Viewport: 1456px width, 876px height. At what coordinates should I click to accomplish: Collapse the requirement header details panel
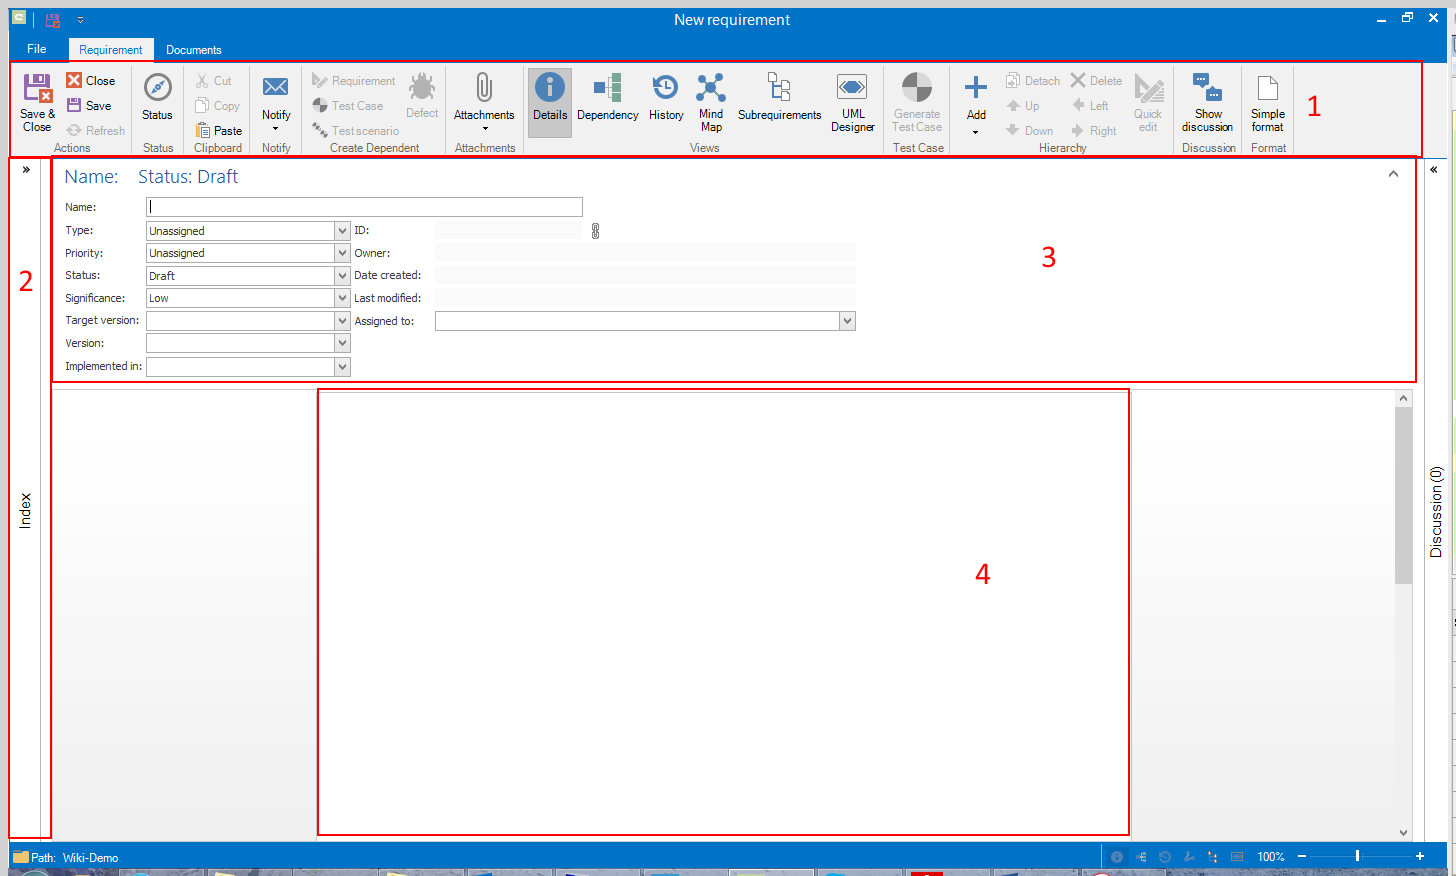click(x=1393, y=175)
